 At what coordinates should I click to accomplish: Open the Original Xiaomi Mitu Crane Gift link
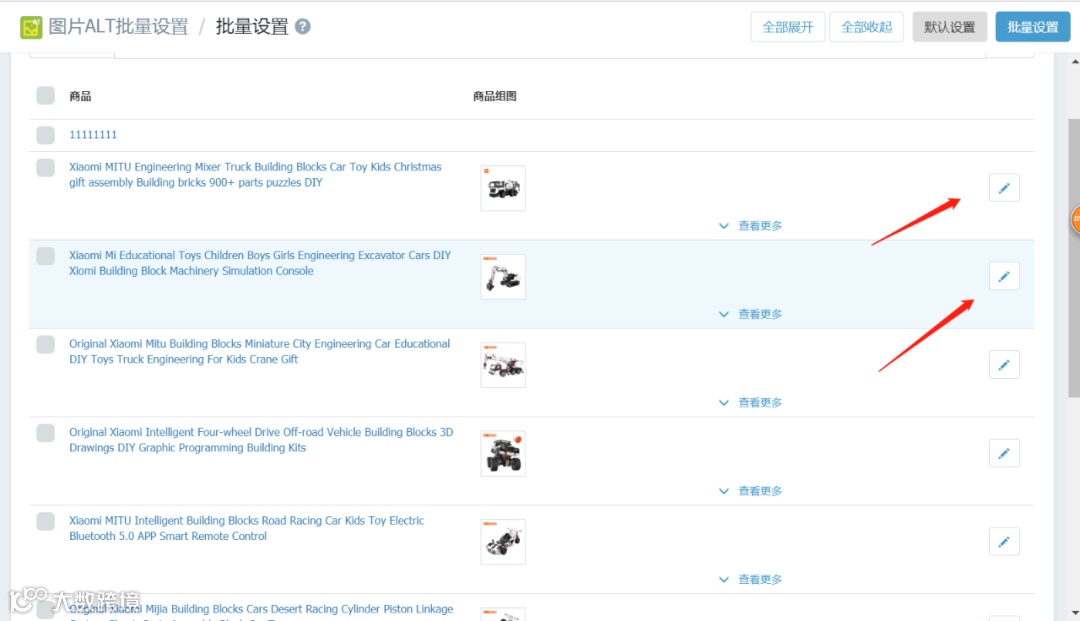(x=259, y=352)
